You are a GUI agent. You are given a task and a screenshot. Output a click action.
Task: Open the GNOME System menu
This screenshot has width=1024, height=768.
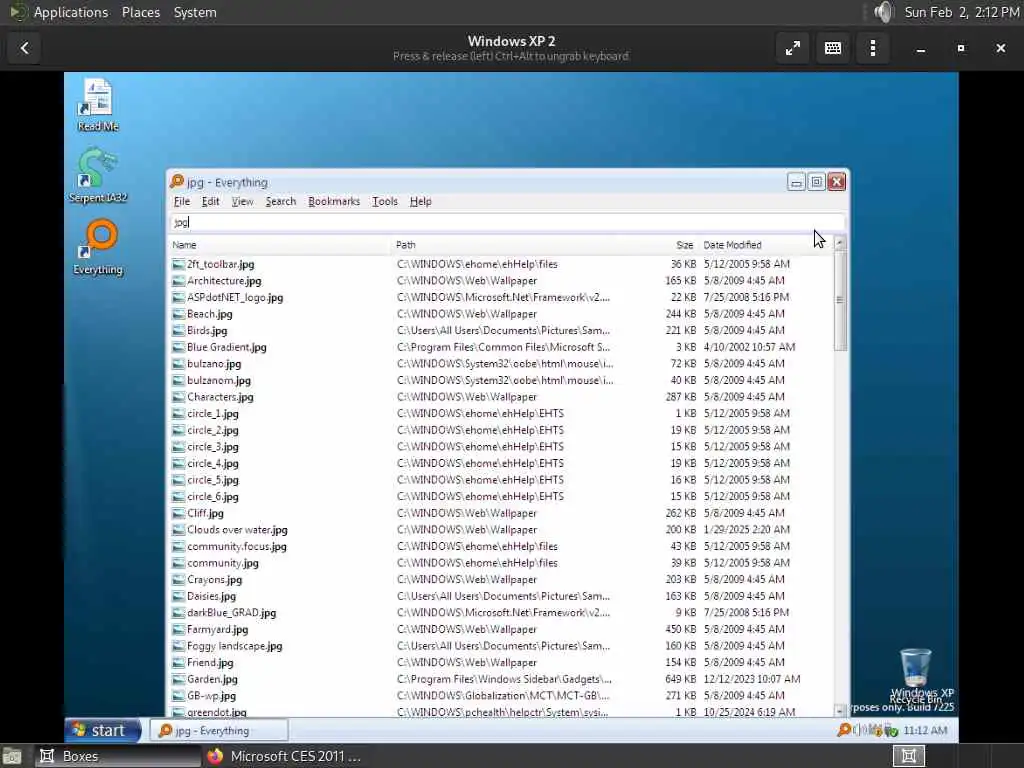coord(195,12)
